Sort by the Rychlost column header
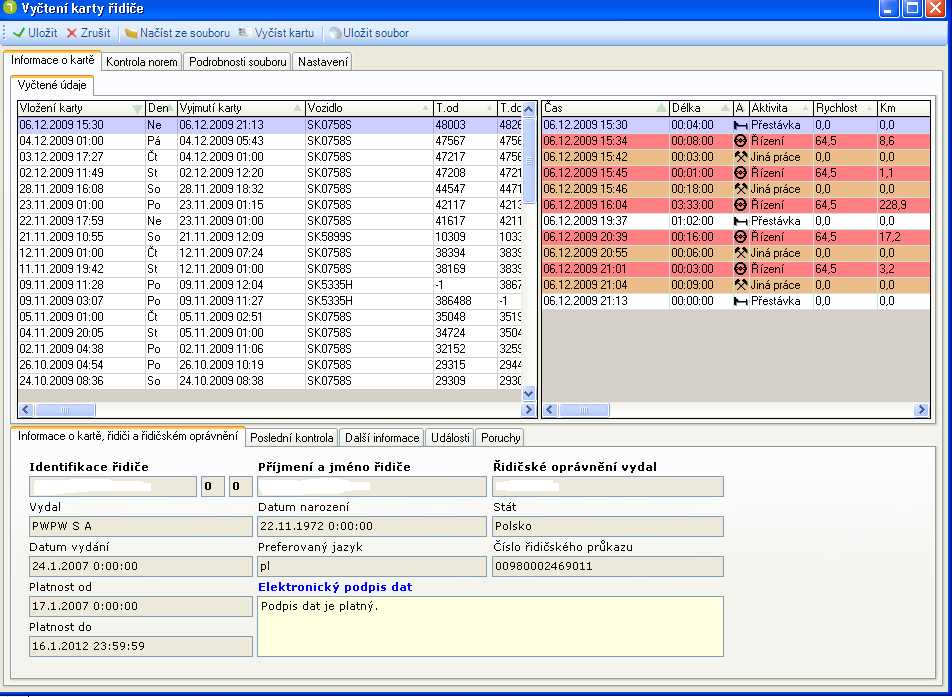Viewport: 952px width, 697px height. tap(845, 108)
